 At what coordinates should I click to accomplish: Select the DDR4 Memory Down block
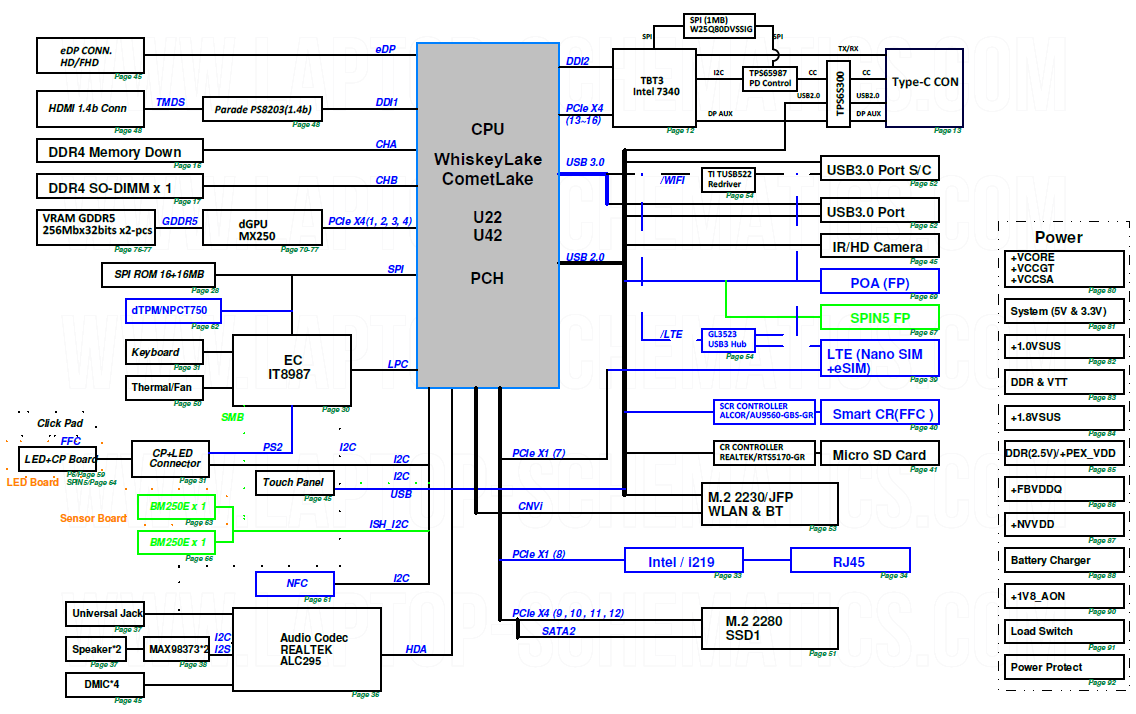120,151
